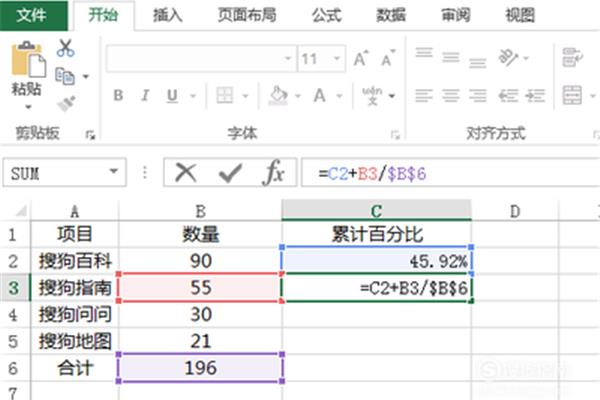Expand the Orientation dropdown arrow
600x400 pixels.
[x=527, y=58]
